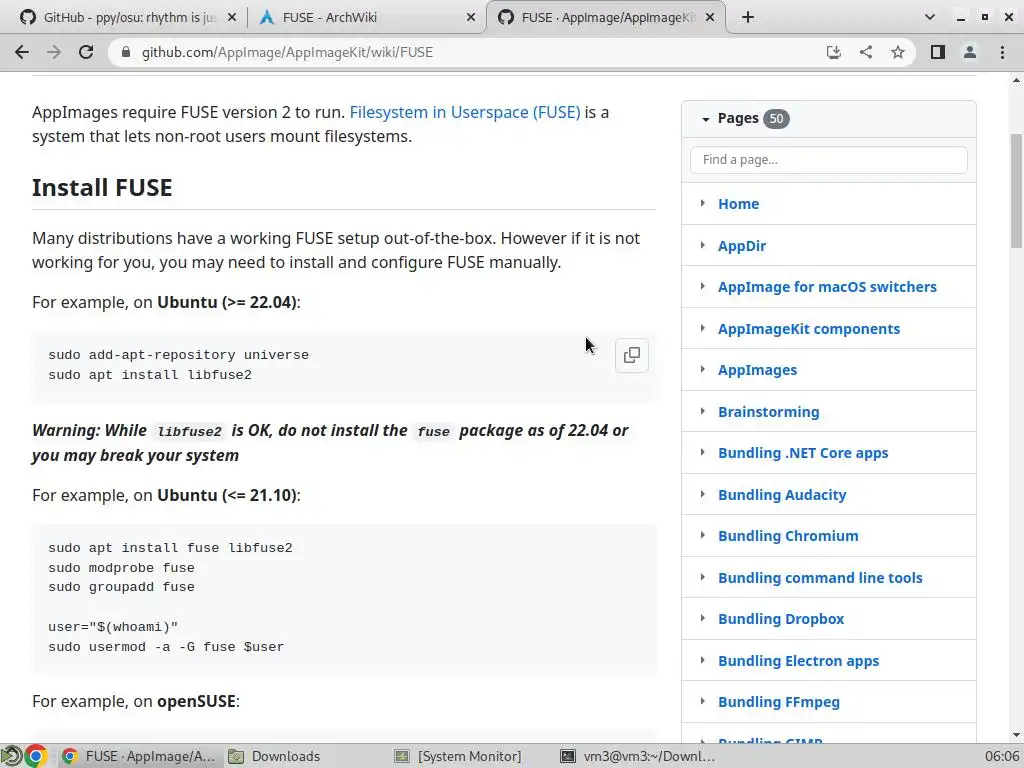Expand the AppDir page entry
The image size is (1024, 768).
click(x=703, y=245)
